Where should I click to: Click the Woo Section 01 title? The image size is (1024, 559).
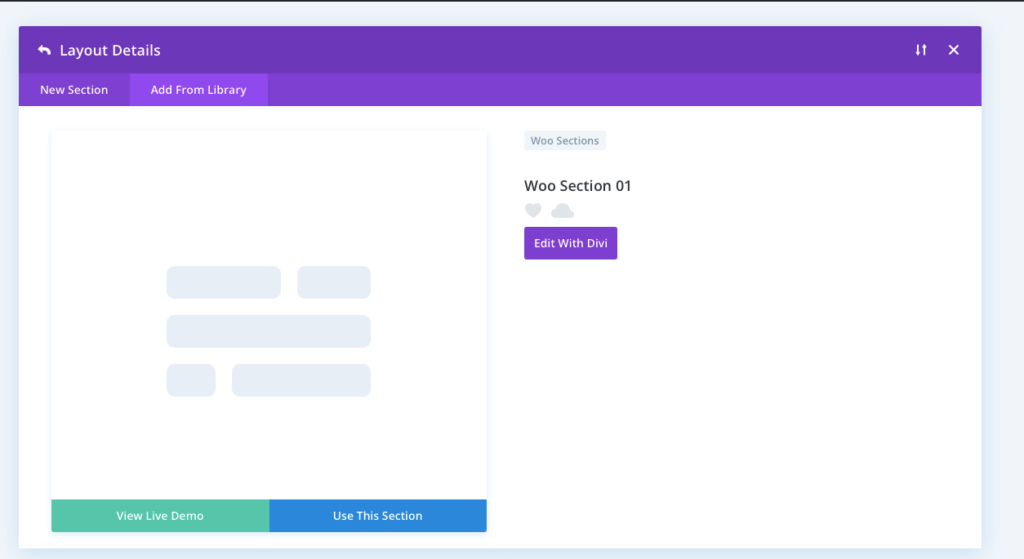[x=577, y=185]
